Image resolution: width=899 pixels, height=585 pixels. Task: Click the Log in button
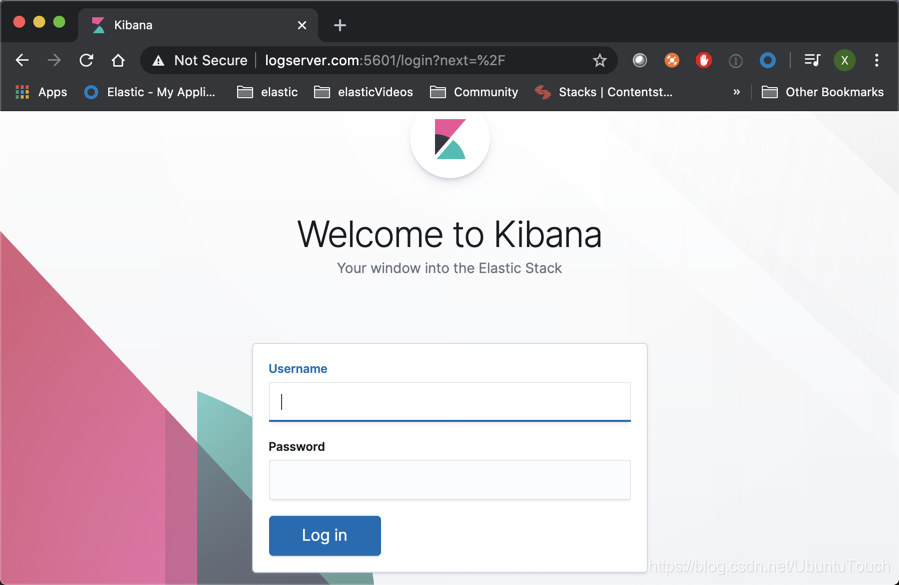click(325, 536)
